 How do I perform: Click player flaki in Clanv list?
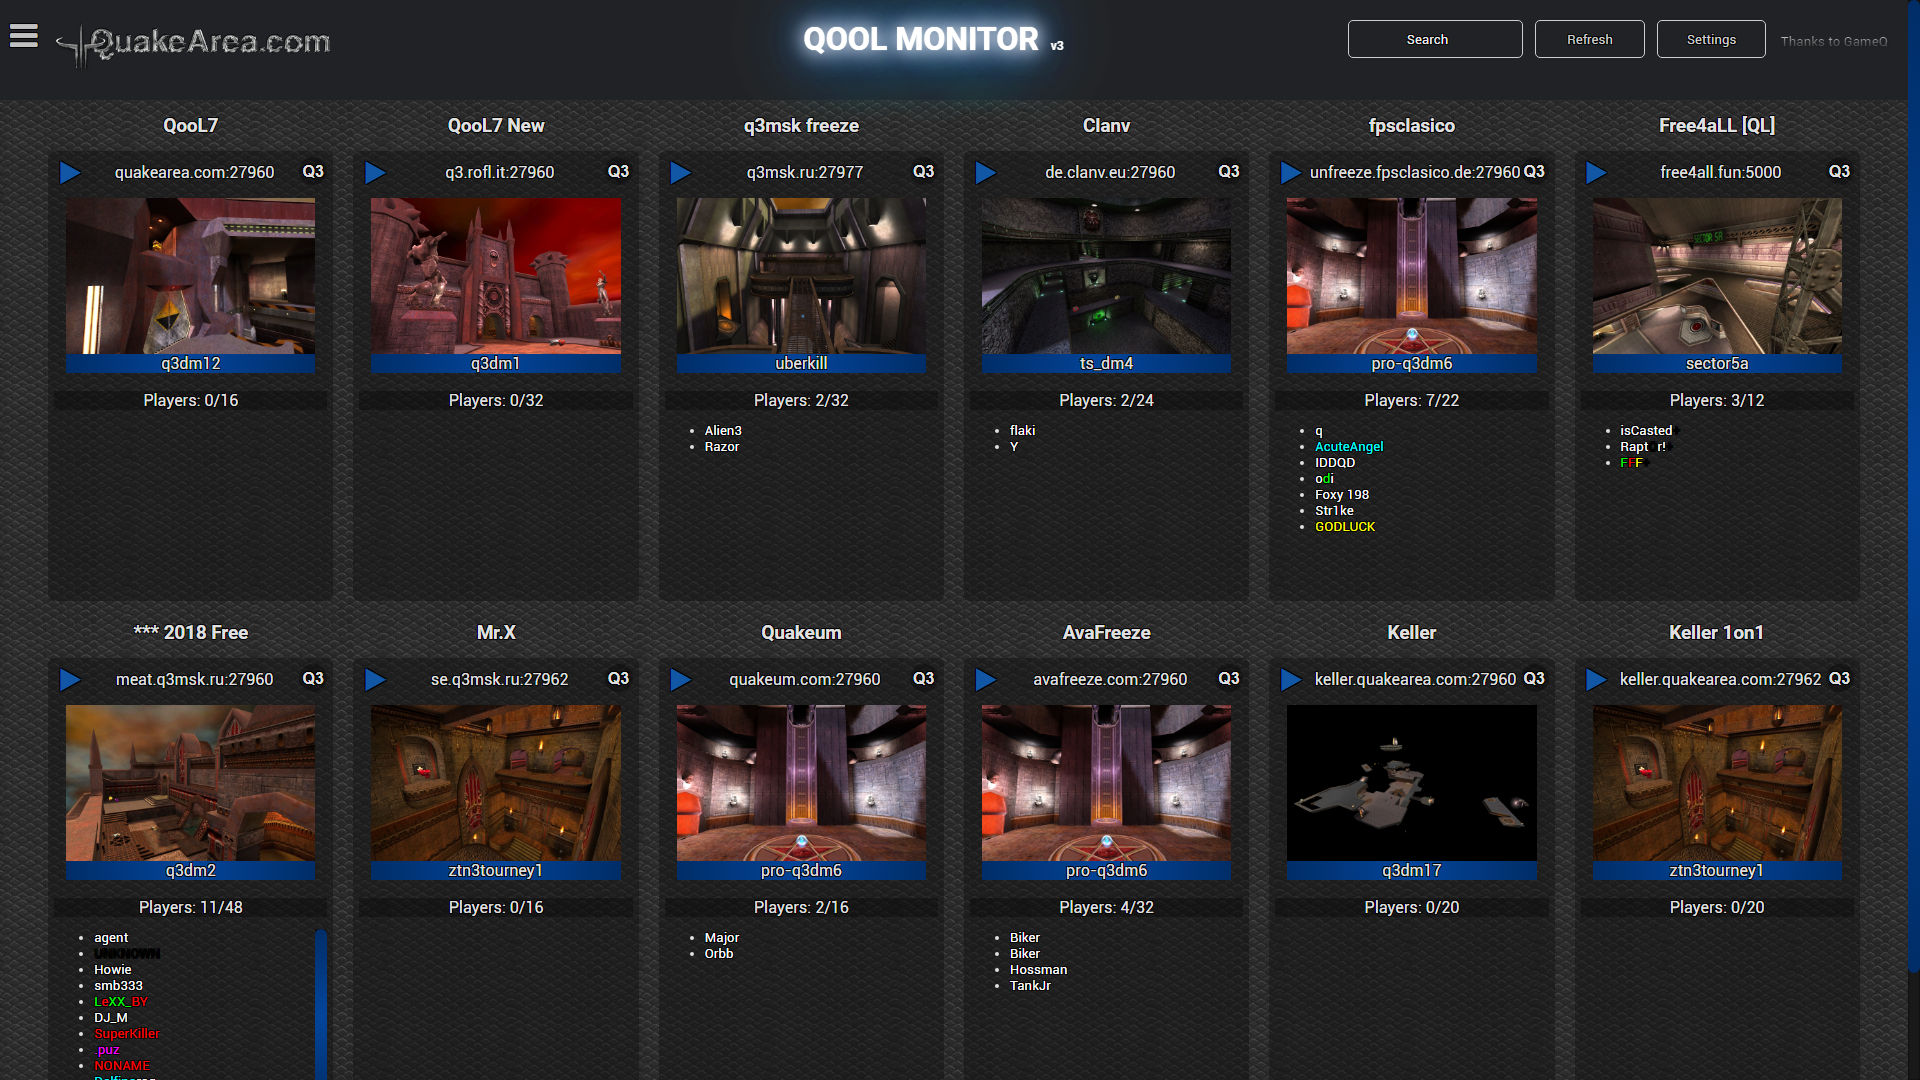tap(1022, 431)
